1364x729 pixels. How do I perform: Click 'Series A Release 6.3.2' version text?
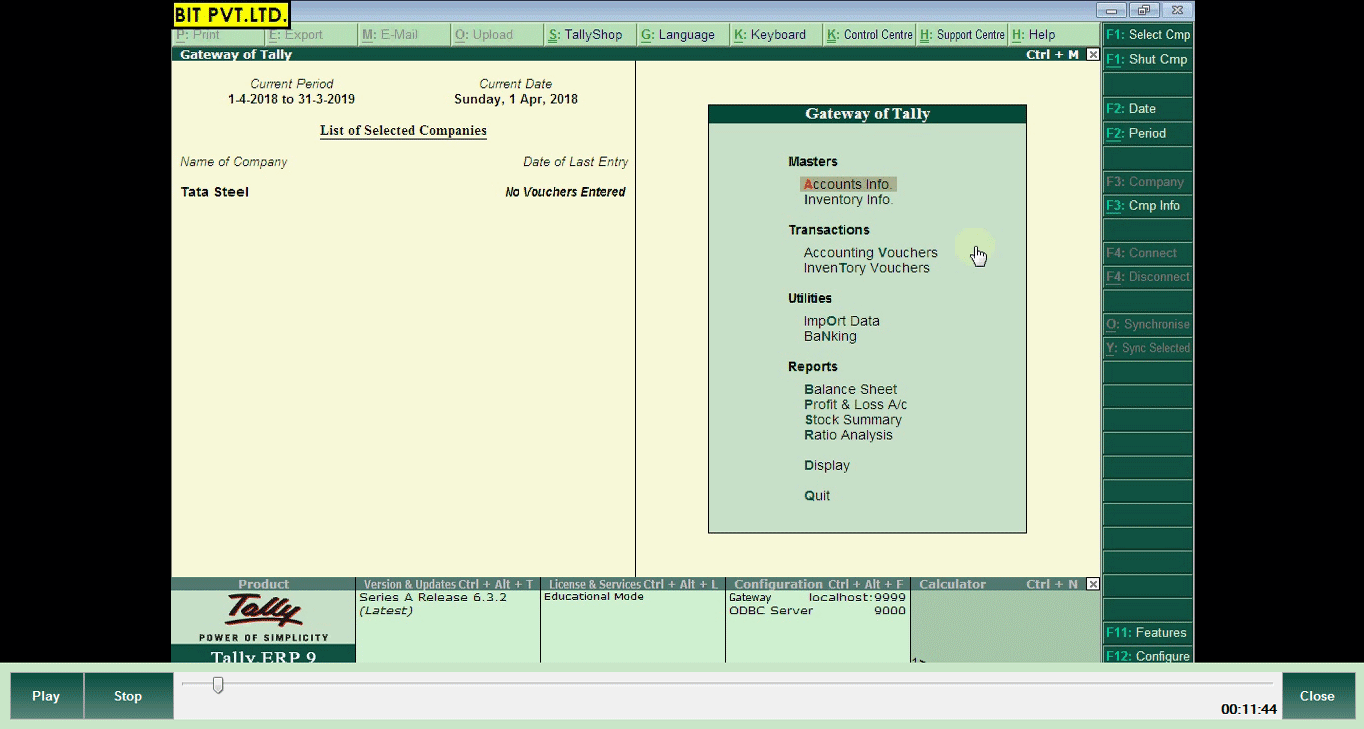click(433, 597)
